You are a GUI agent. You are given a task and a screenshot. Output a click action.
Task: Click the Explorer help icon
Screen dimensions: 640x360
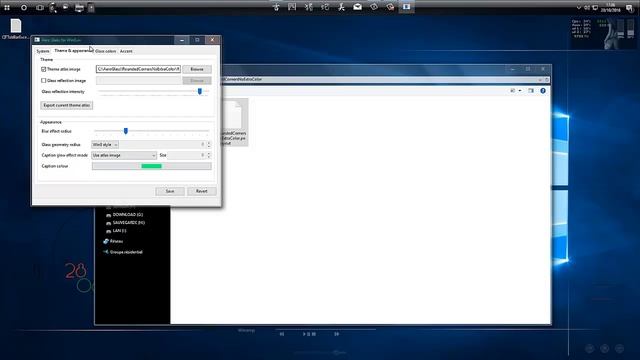click(x=543, y=91)
